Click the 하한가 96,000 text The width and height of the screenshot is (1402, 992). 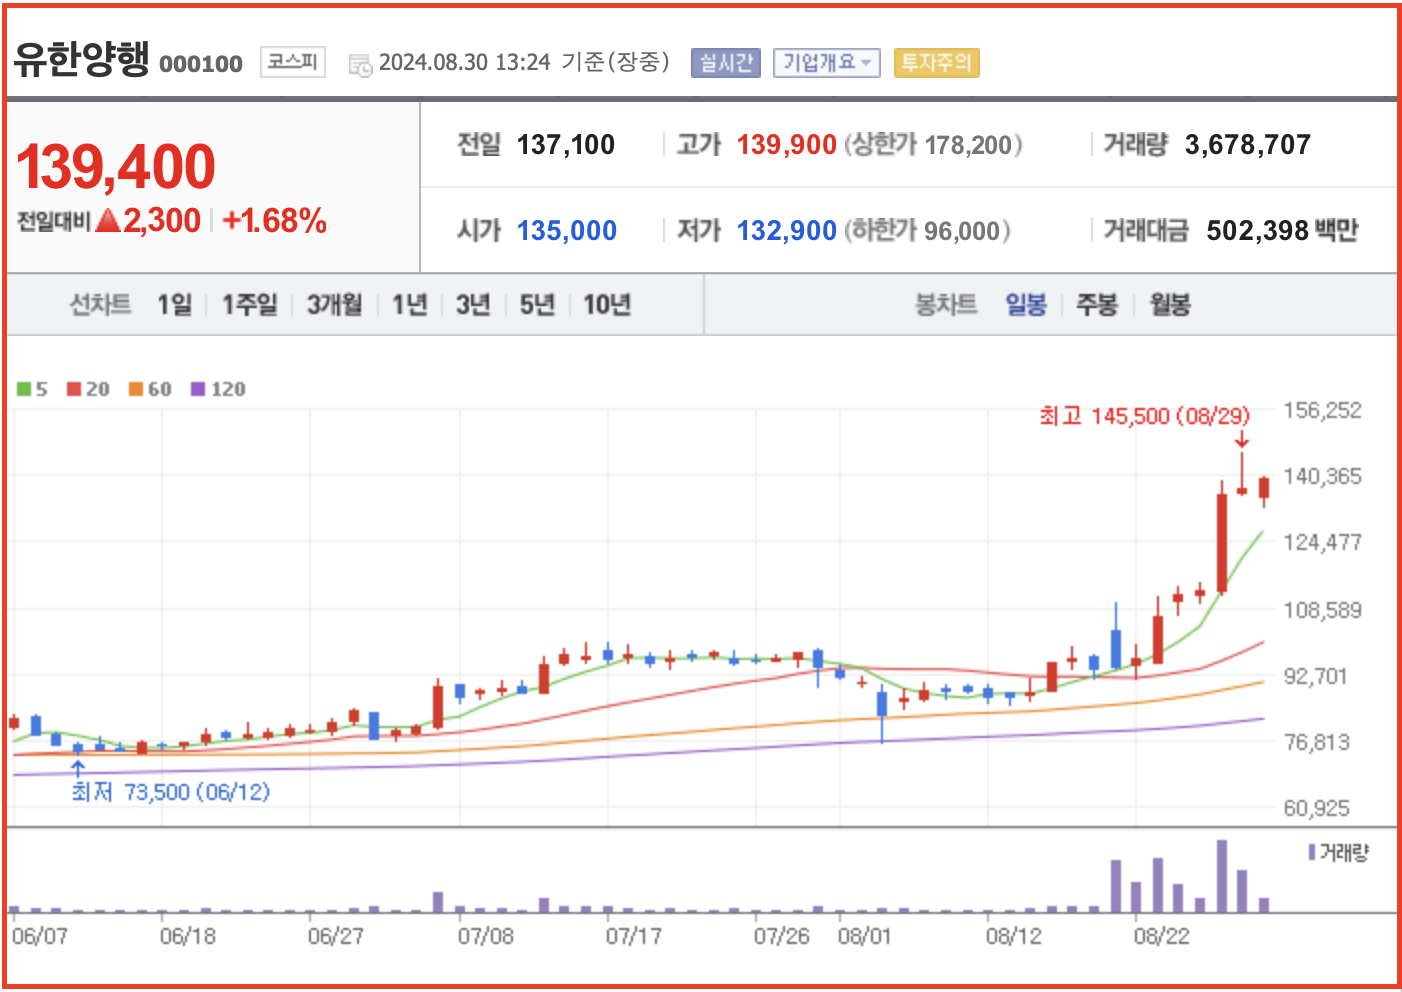[928, 231]
